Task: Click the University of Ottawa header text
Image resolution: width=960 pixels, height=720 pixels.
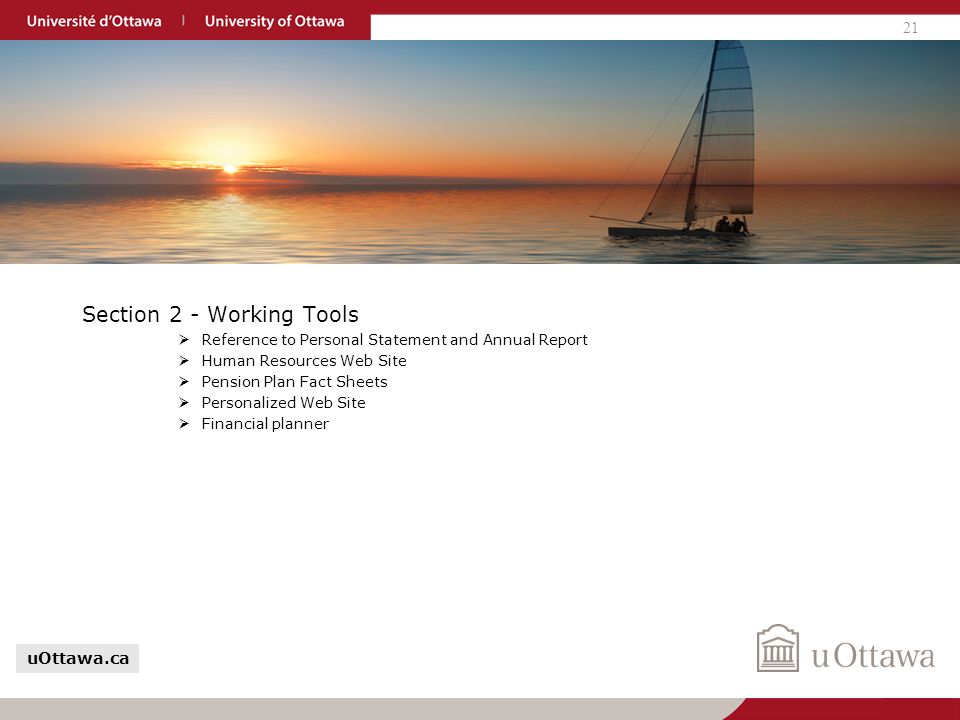Action: point(274,21)
